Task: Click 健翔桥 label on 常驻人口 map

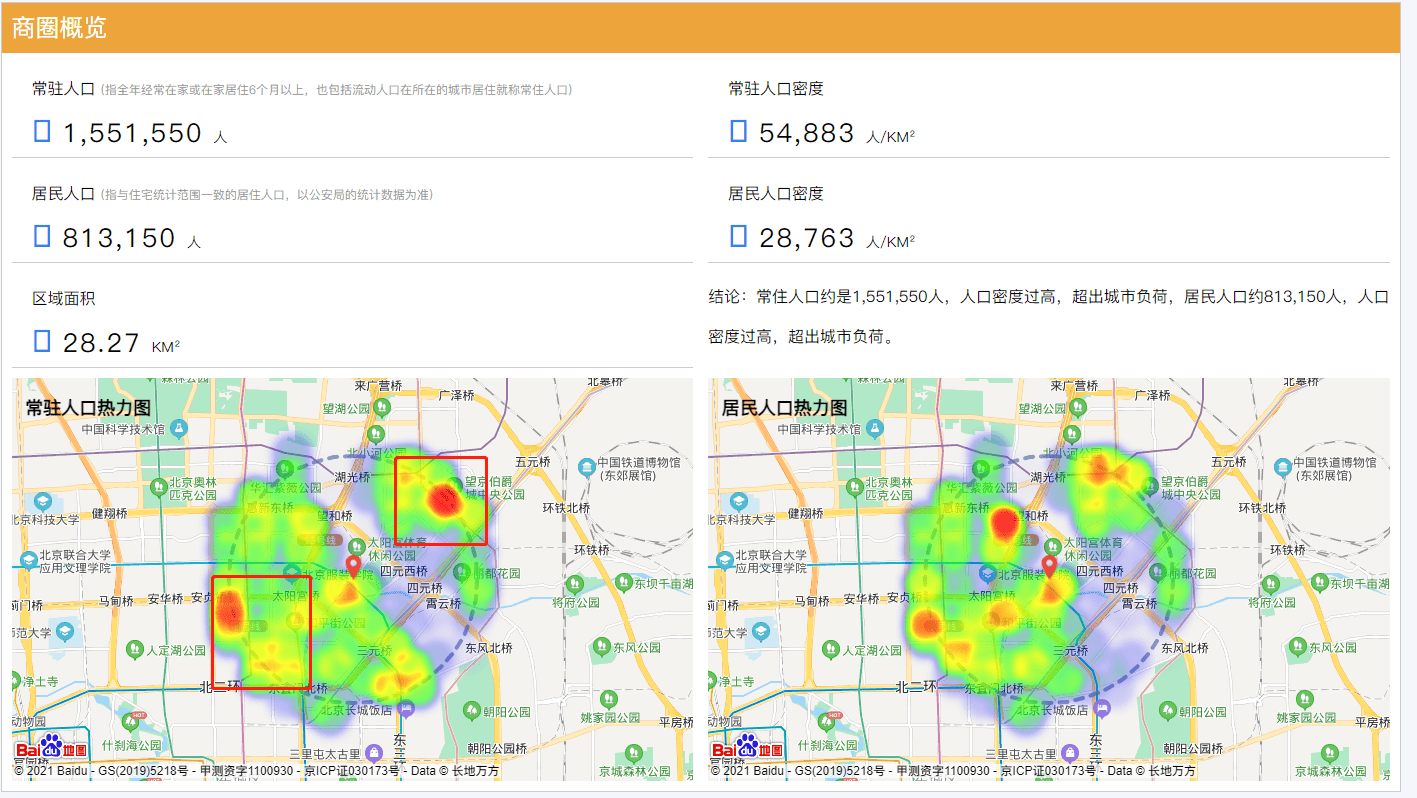Action: [109, 512]
